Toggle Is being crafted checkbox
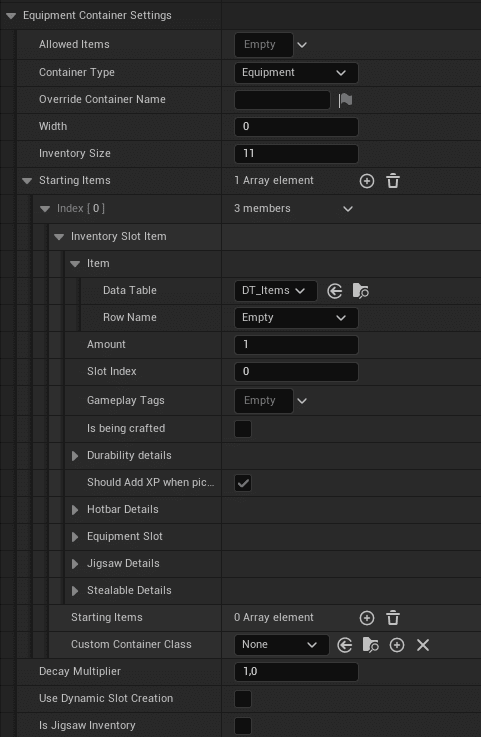The image size is (481, 737). point(243,429)
